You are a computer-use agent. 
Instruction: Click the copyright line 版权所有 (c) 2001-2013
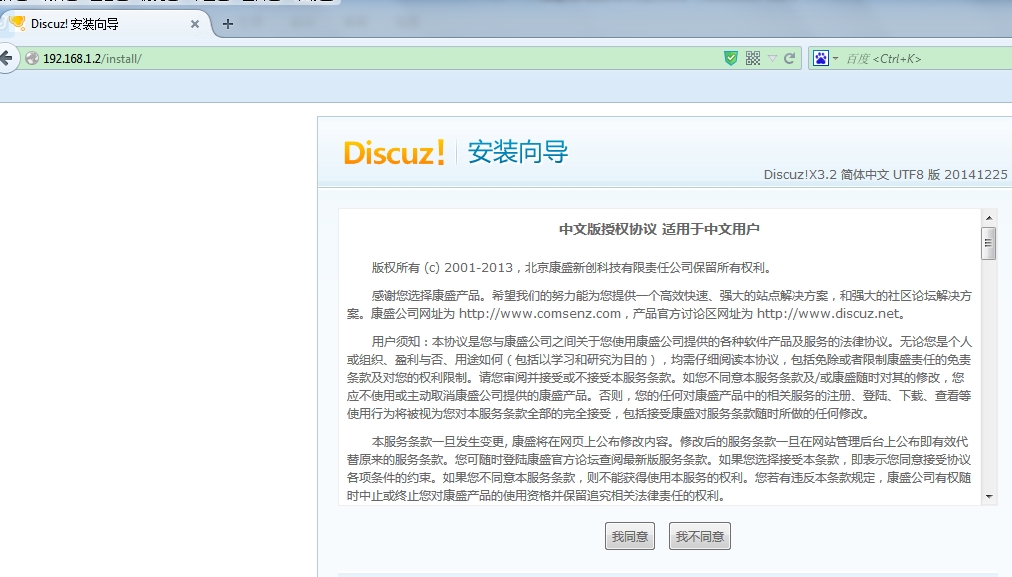[572, 268]
